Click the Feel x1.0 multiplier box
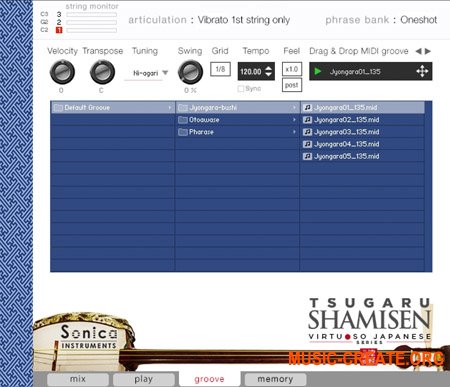Viewport: 450px width, 387px height. (x=292, y=69)
